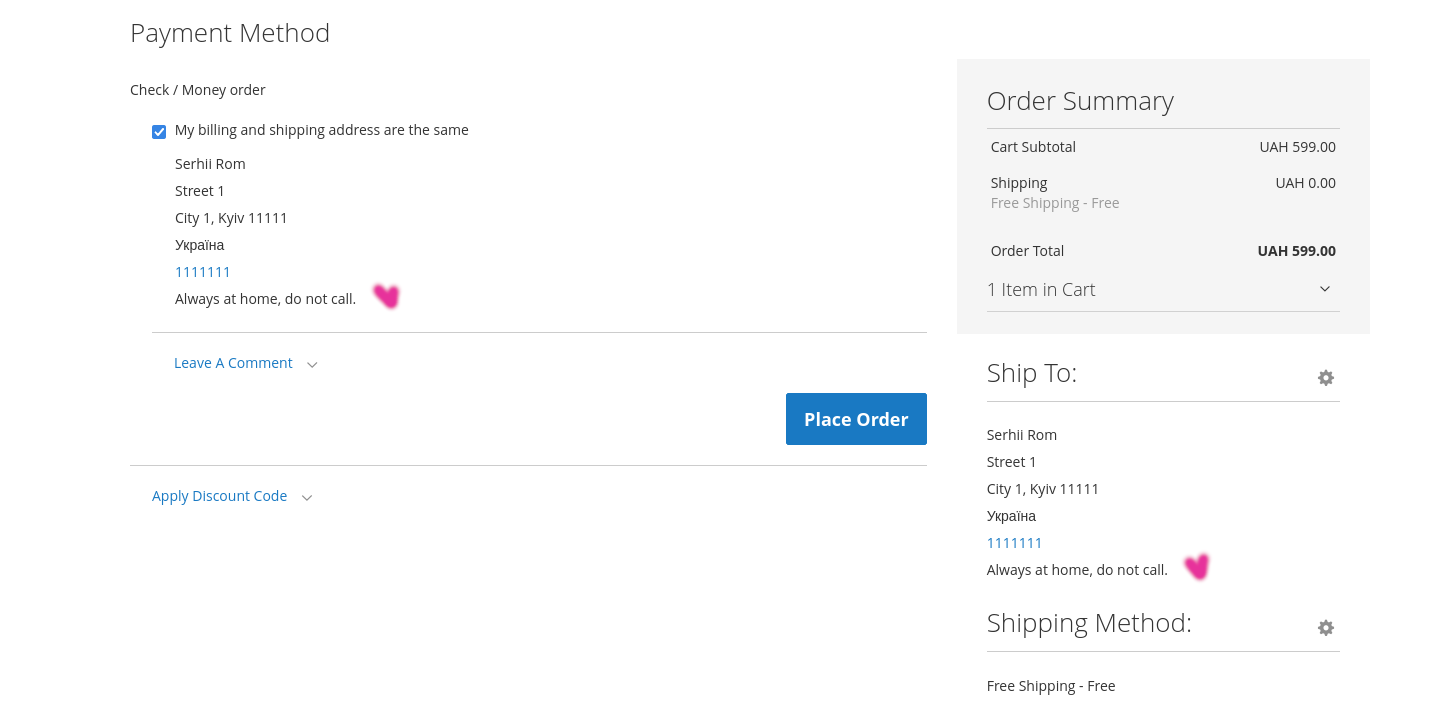This screenshot has height=712, width=1442.
Task: Select the Check / Money order payment label
Action: point(198,90)
